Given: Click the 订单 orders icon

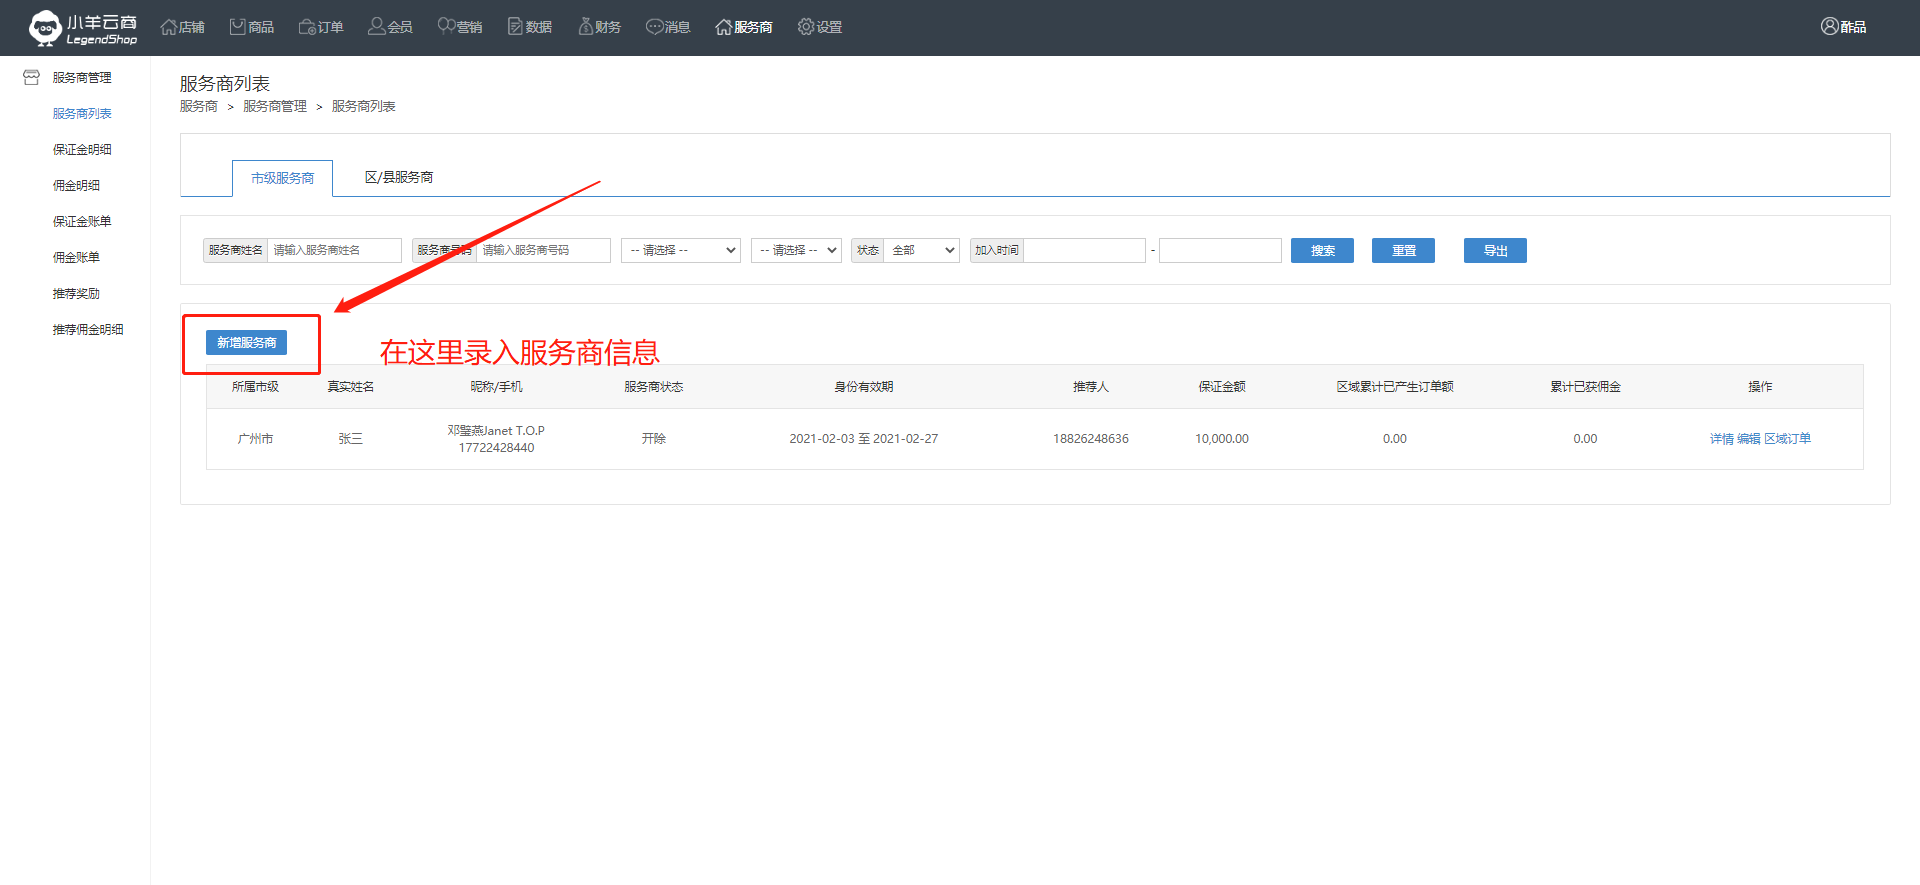Looking at the screenshot, I should tap(307, 27).
